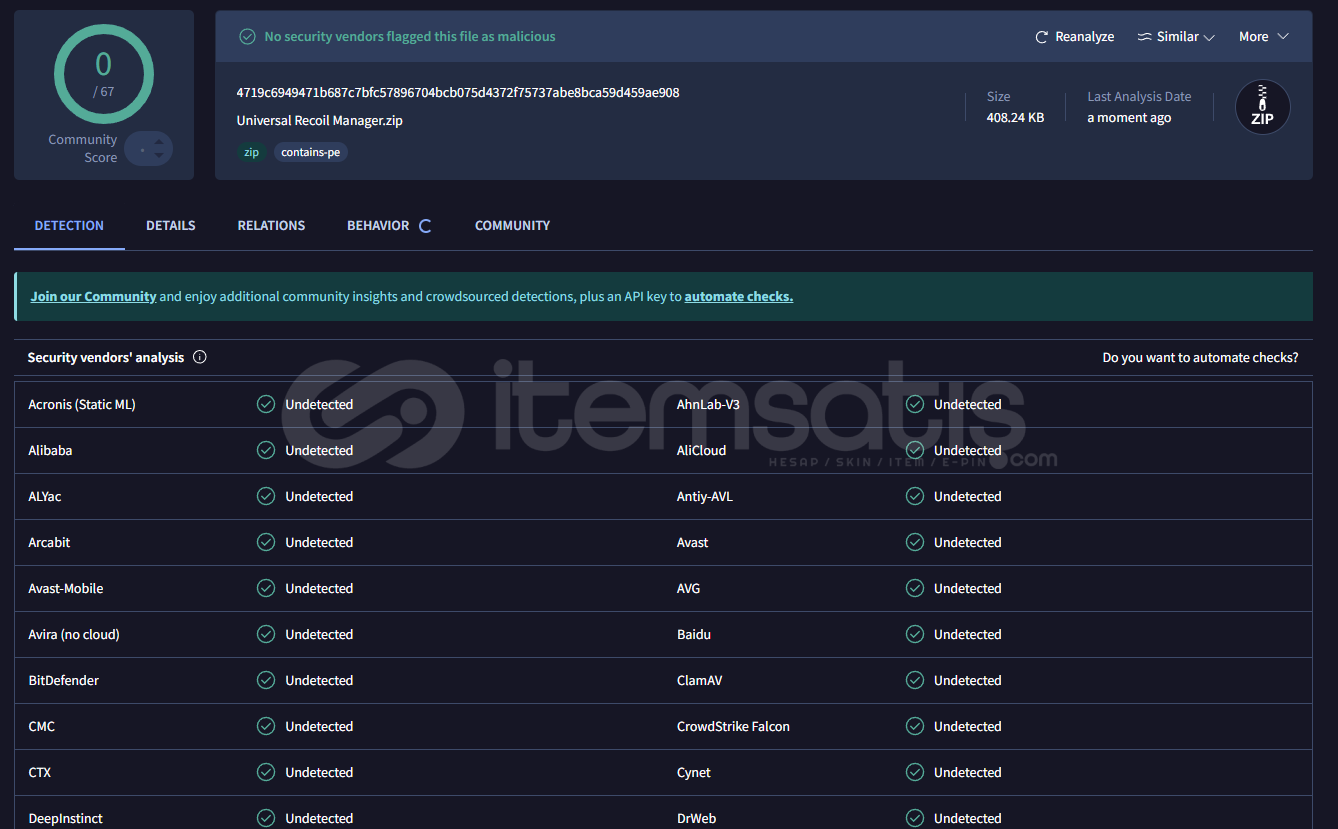
Task: Click the contains-pe tag chip
Action: coord(311,153)
